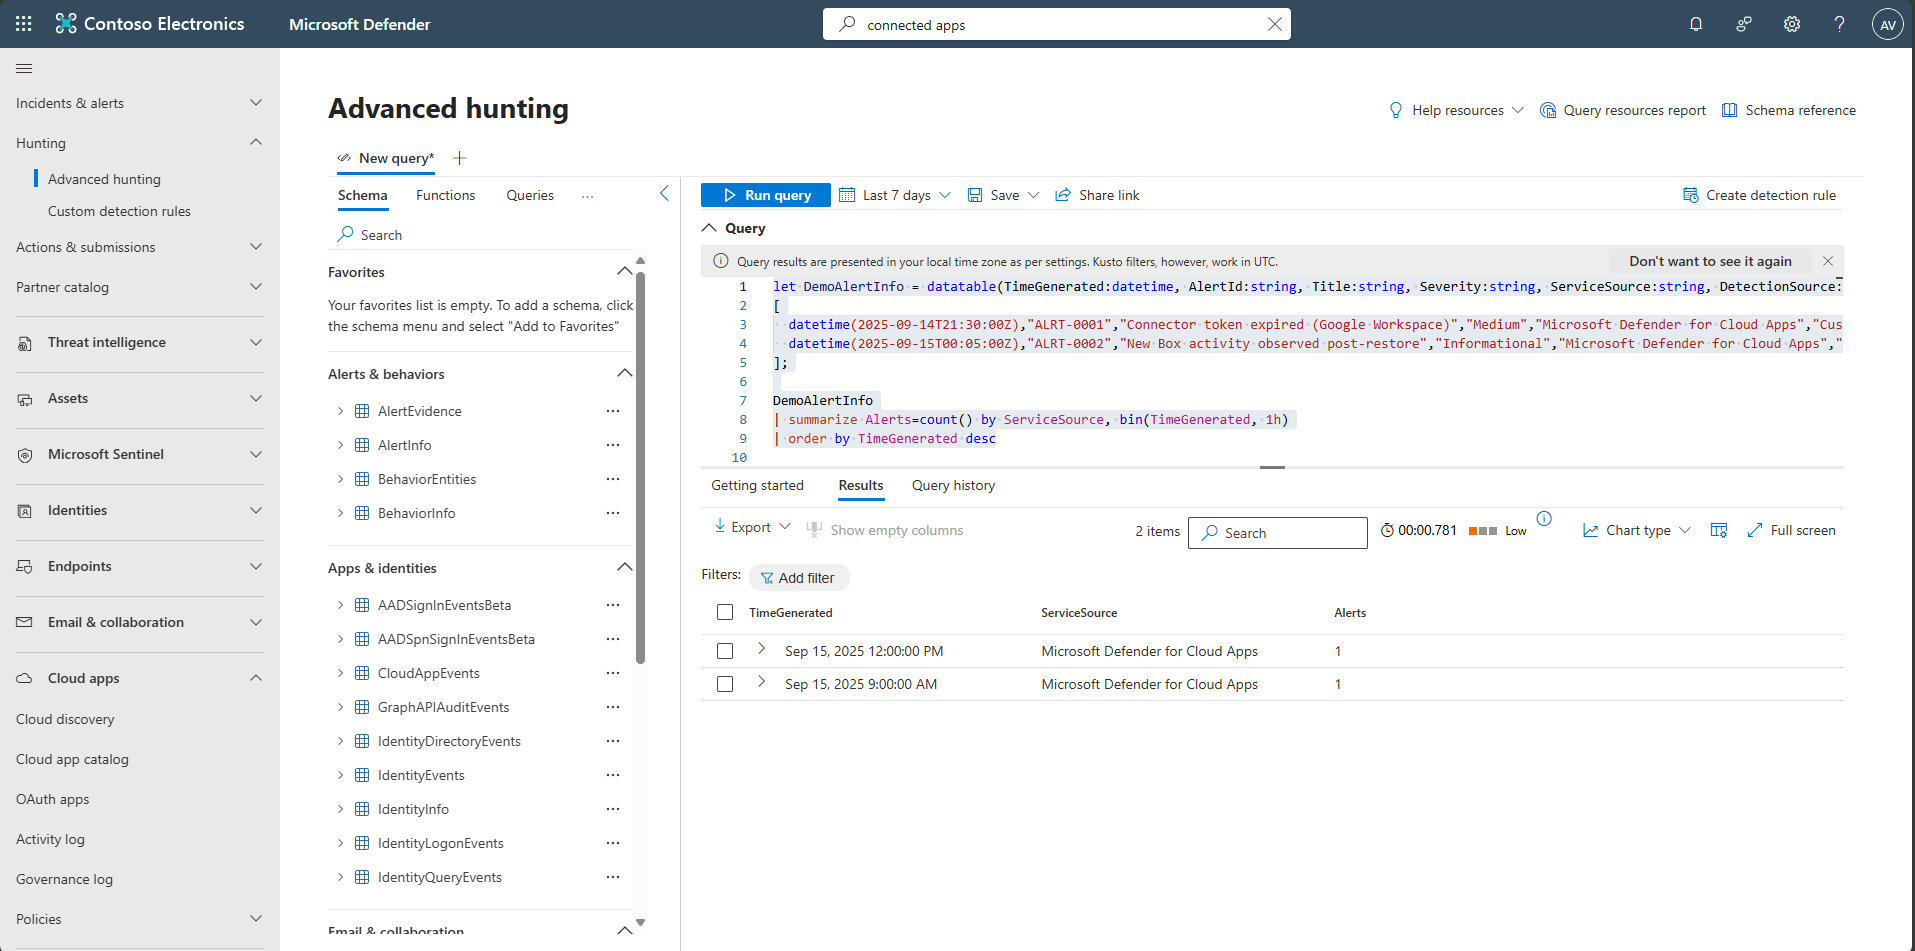Open the customize columns icon
The height and width of the screenshot is (951, 1915).
point(1719,530)
